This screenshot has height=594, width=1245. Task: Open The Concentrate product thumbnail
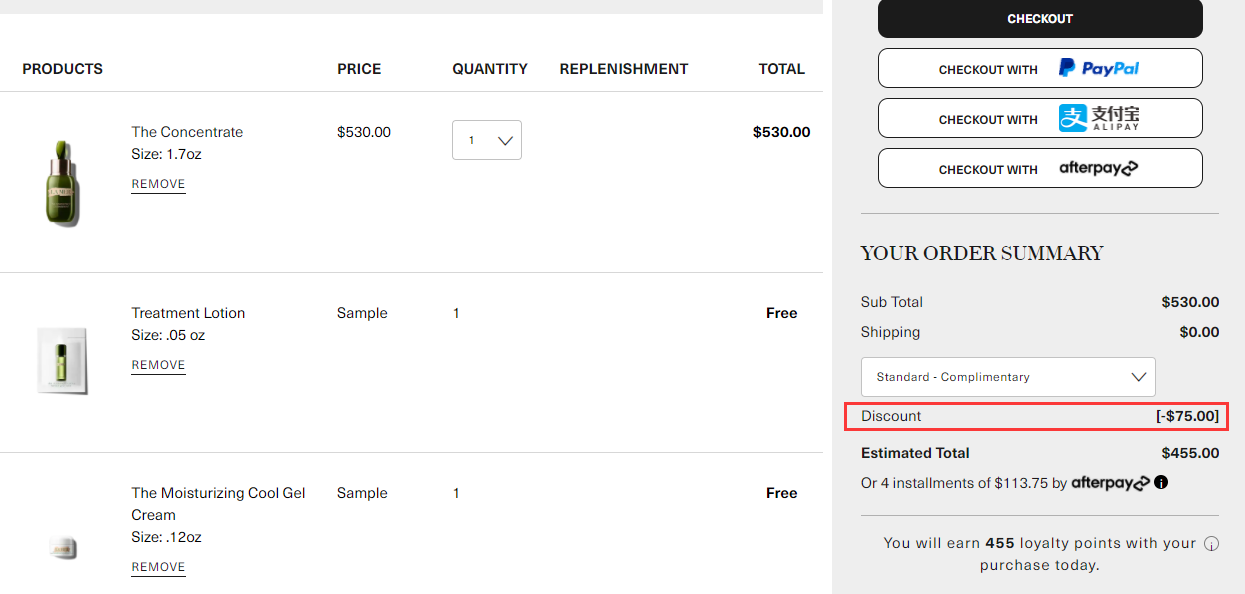(x=63, y=183)
